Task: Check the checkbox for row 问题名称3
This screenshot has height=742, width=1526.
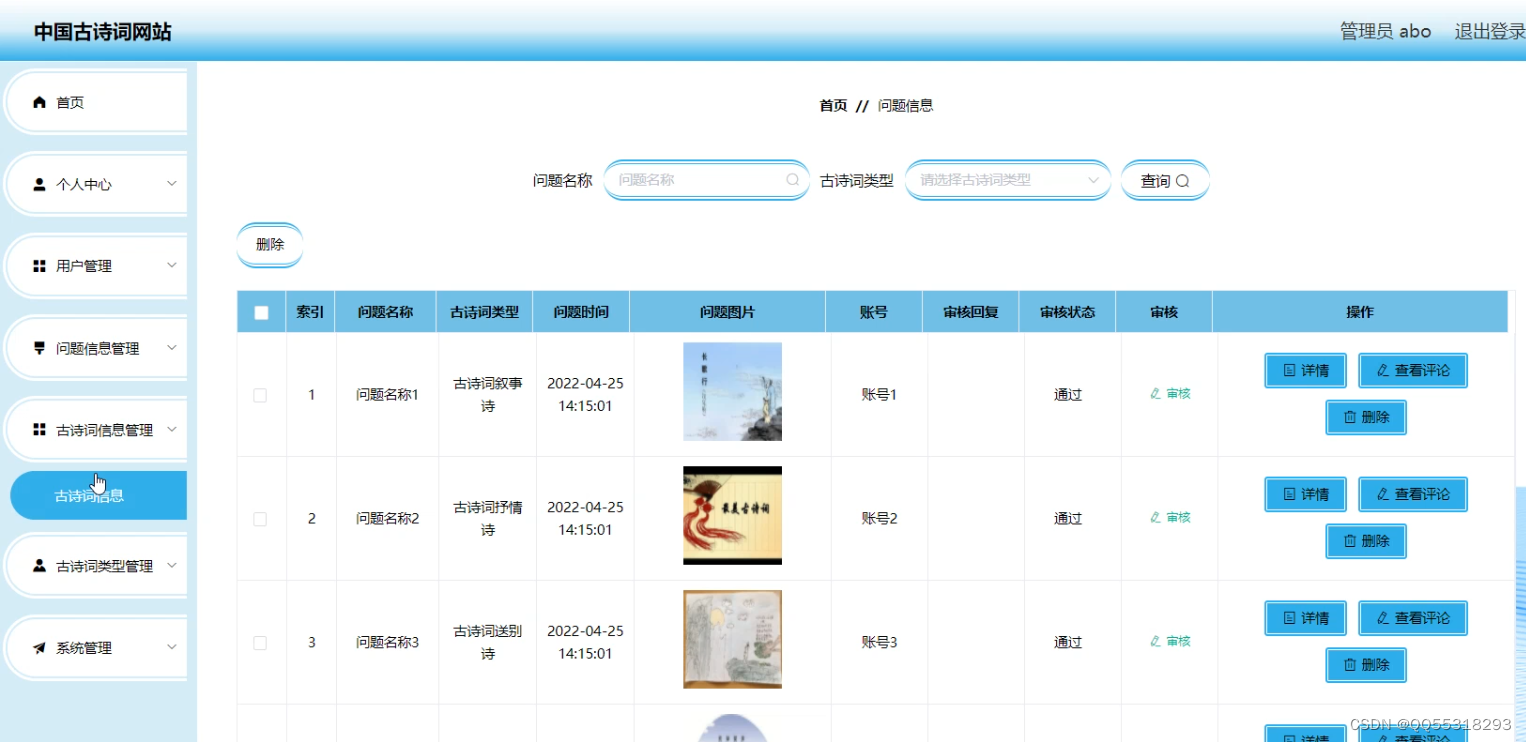Action: (260, 643)
